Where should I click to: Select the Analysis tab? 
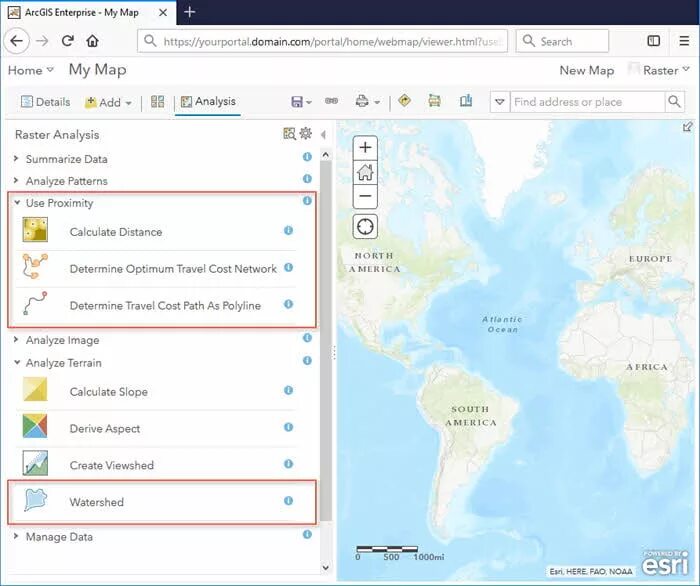(208, 101)
